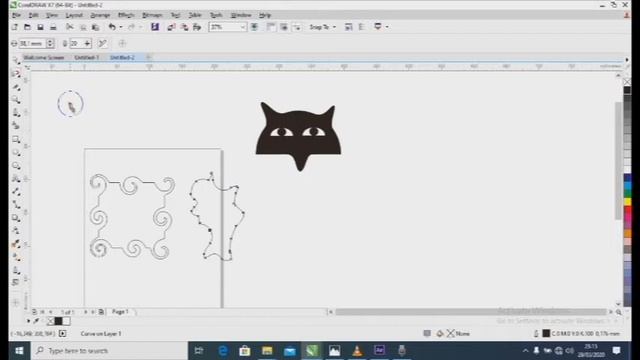Click the Save disk icon
Image resolution: width=640 pixels, height=360 pixels.
(x=40, y=27)
